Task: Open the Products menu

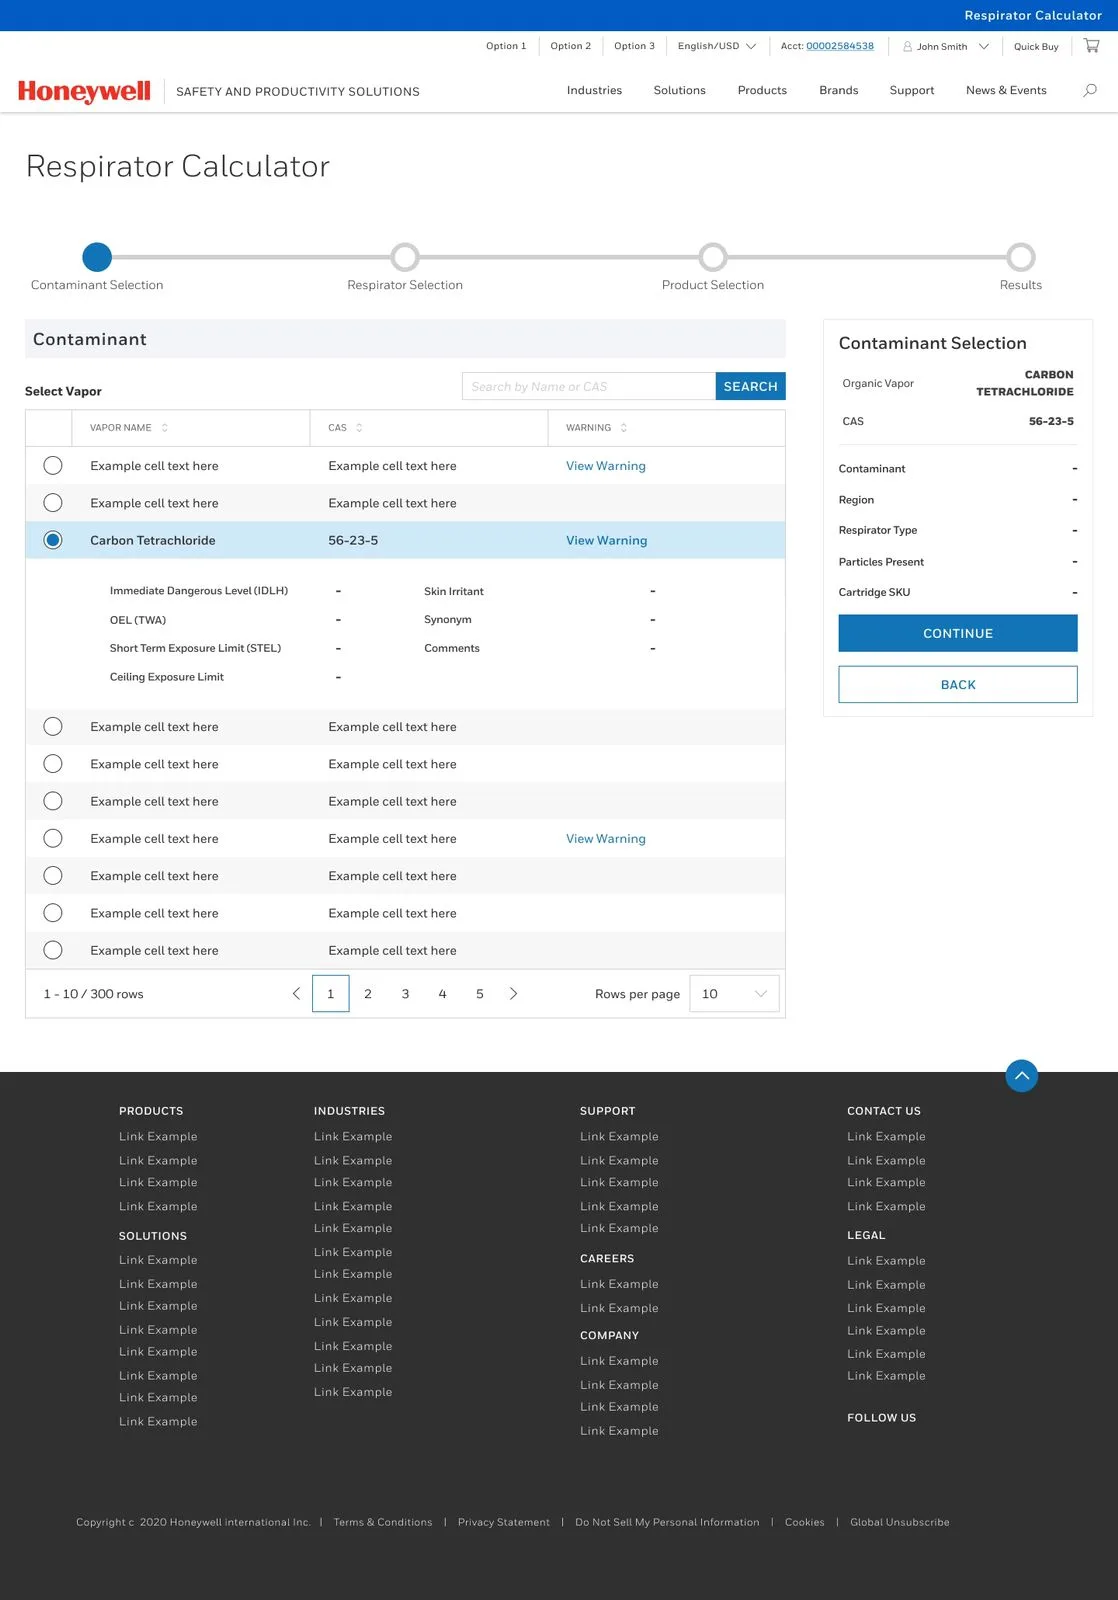Action: [762, 90]
